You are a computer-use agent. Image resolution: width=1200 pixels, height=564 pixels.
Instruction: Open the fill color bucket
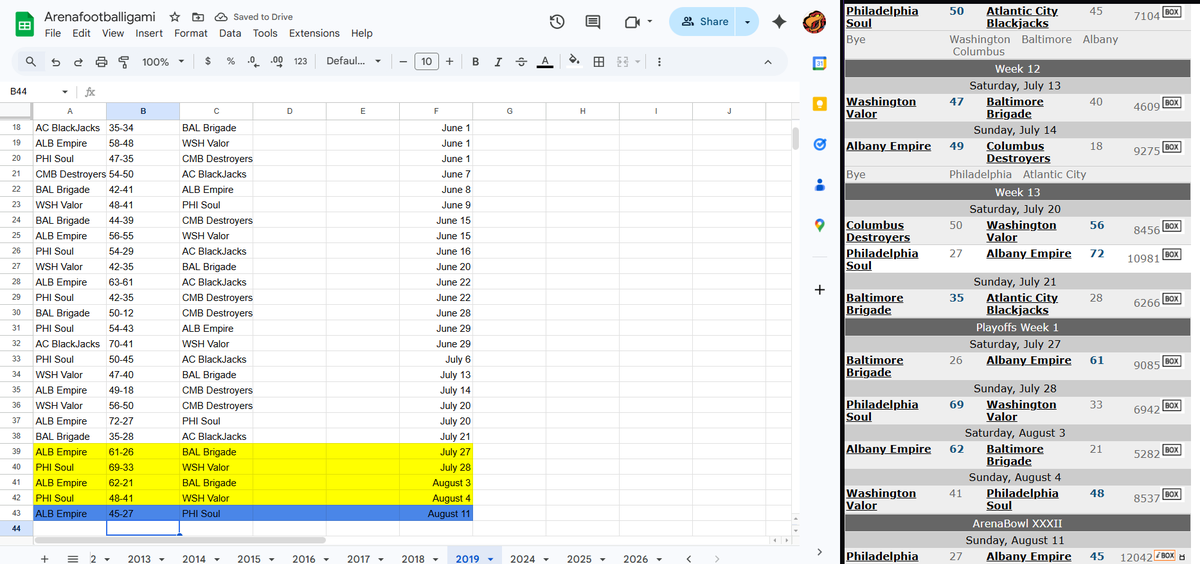575,62
